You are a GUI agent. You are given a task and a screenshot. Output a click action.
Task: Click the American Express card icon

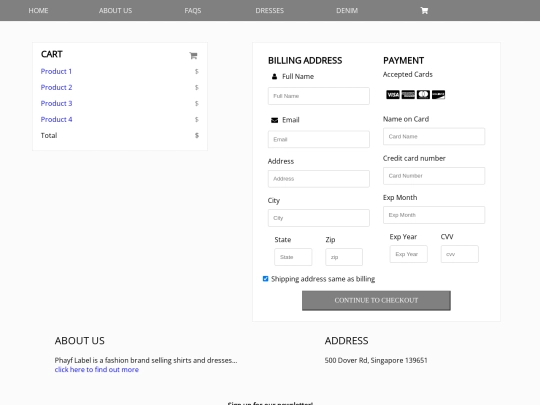(x=408, y=95)
